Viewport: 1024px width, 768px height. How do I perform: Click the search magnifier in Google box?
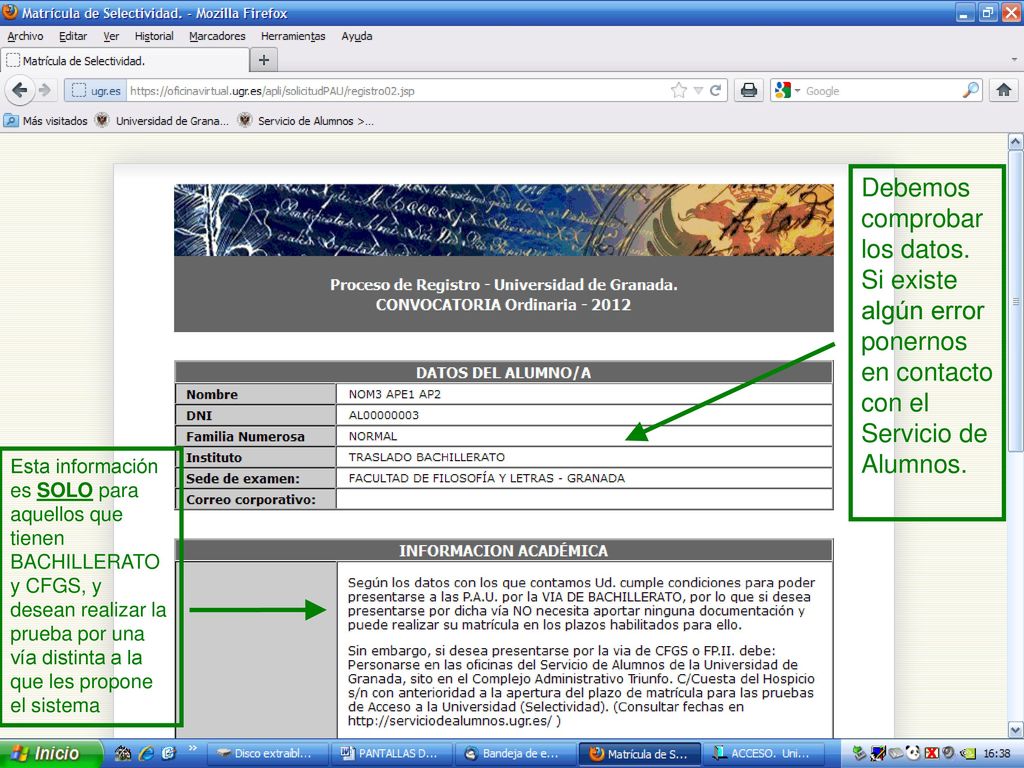[971, 90]
